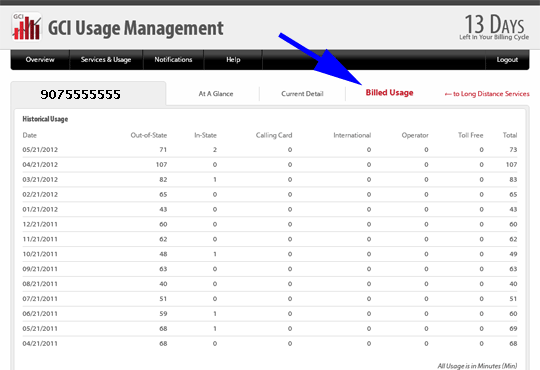Switch to the At A Glance tab

tap(216, 94)
